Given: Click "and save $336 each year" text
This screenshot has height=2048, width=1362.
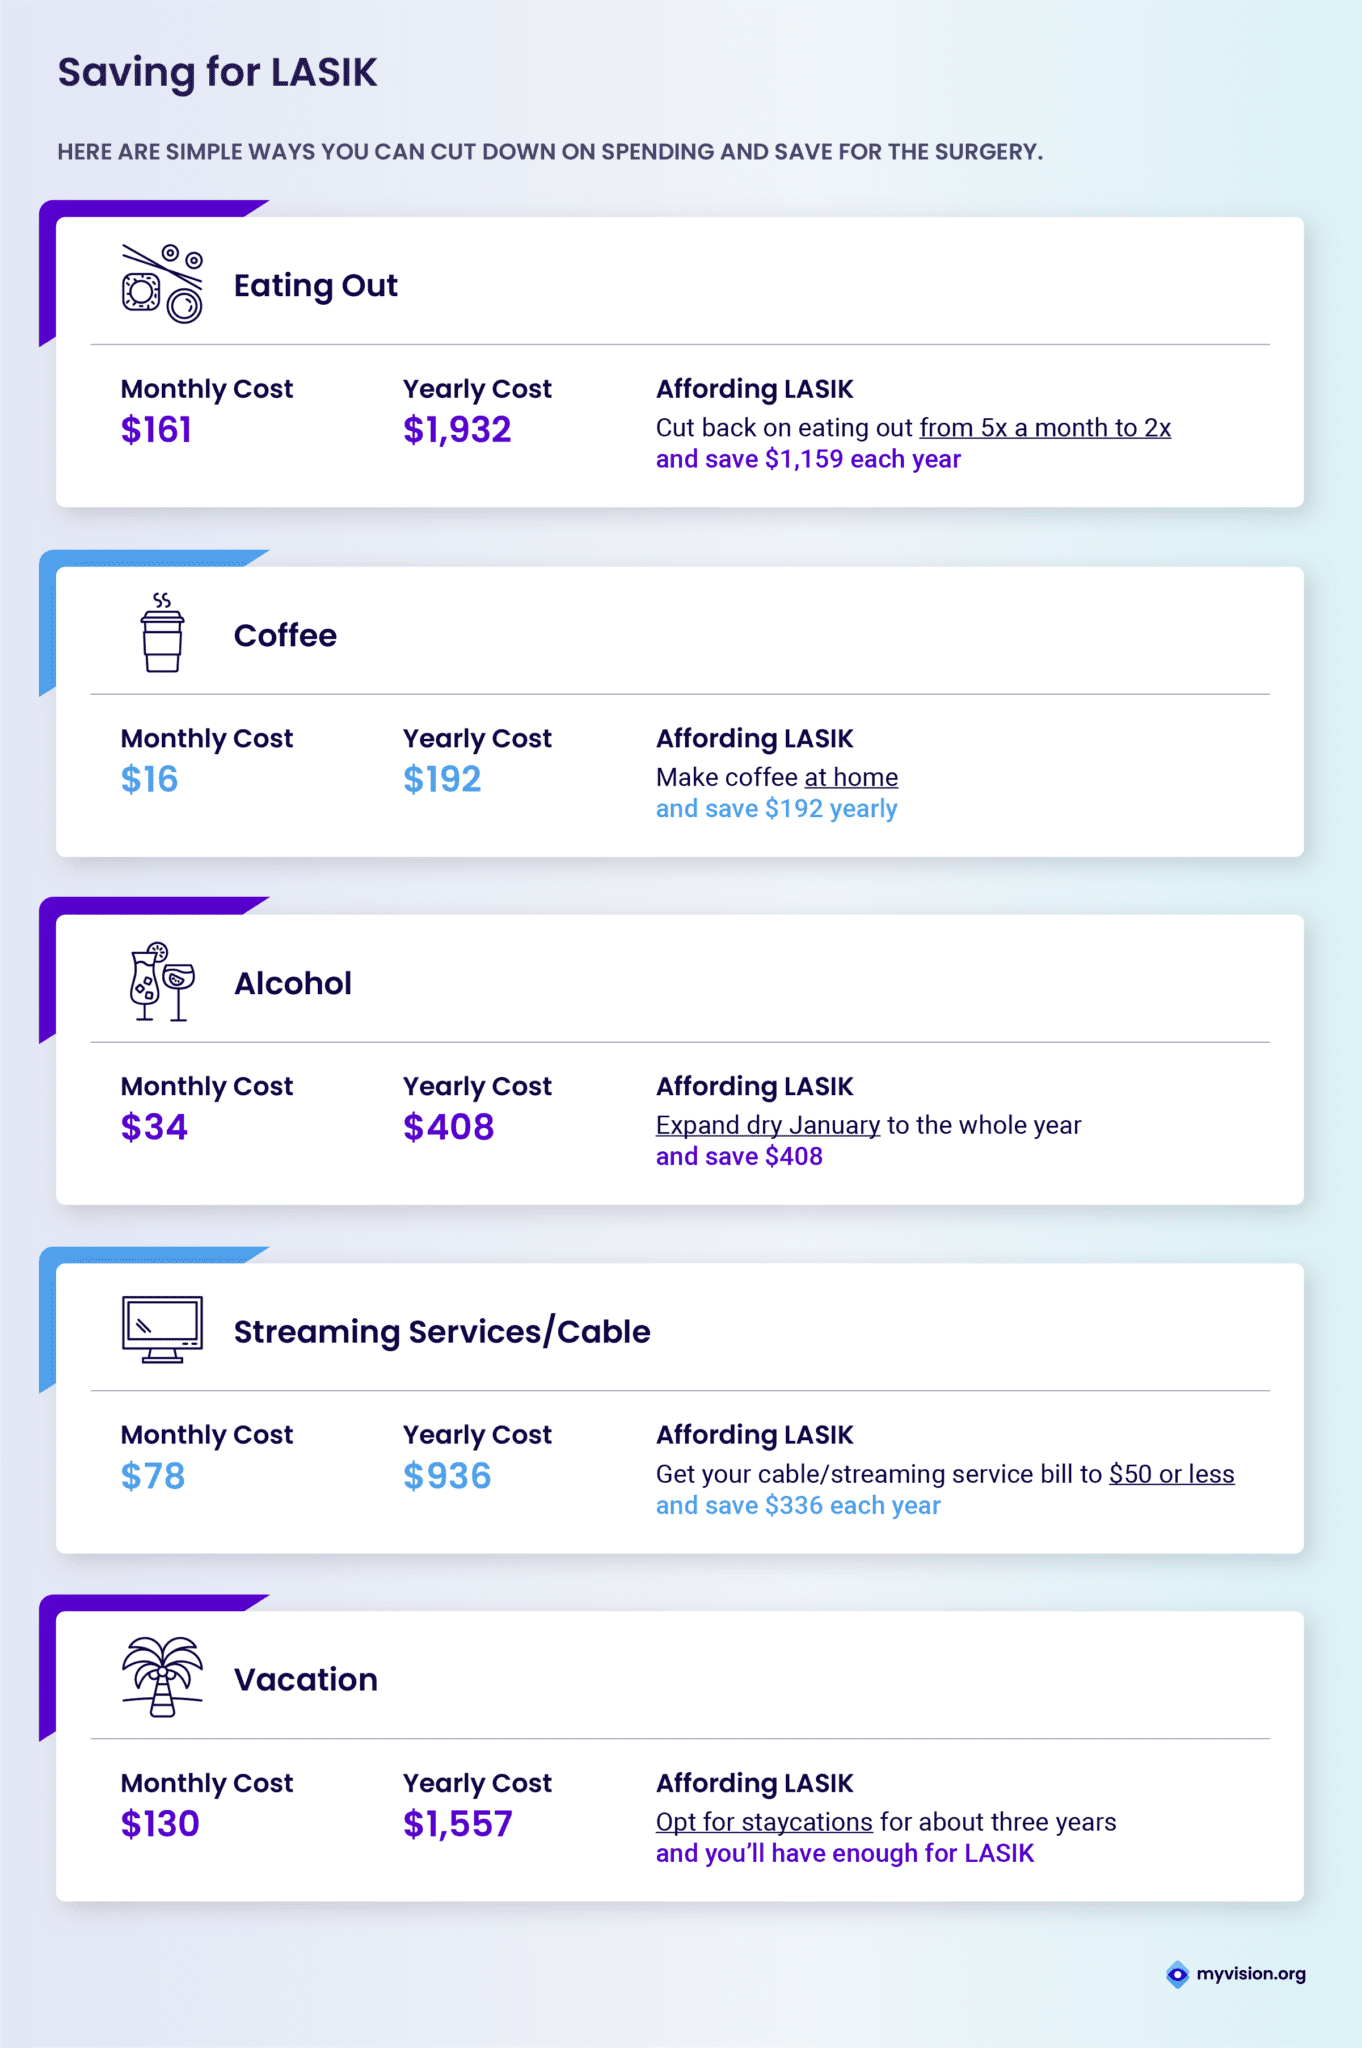Looking at the screenshot, I should point(798,1506).
